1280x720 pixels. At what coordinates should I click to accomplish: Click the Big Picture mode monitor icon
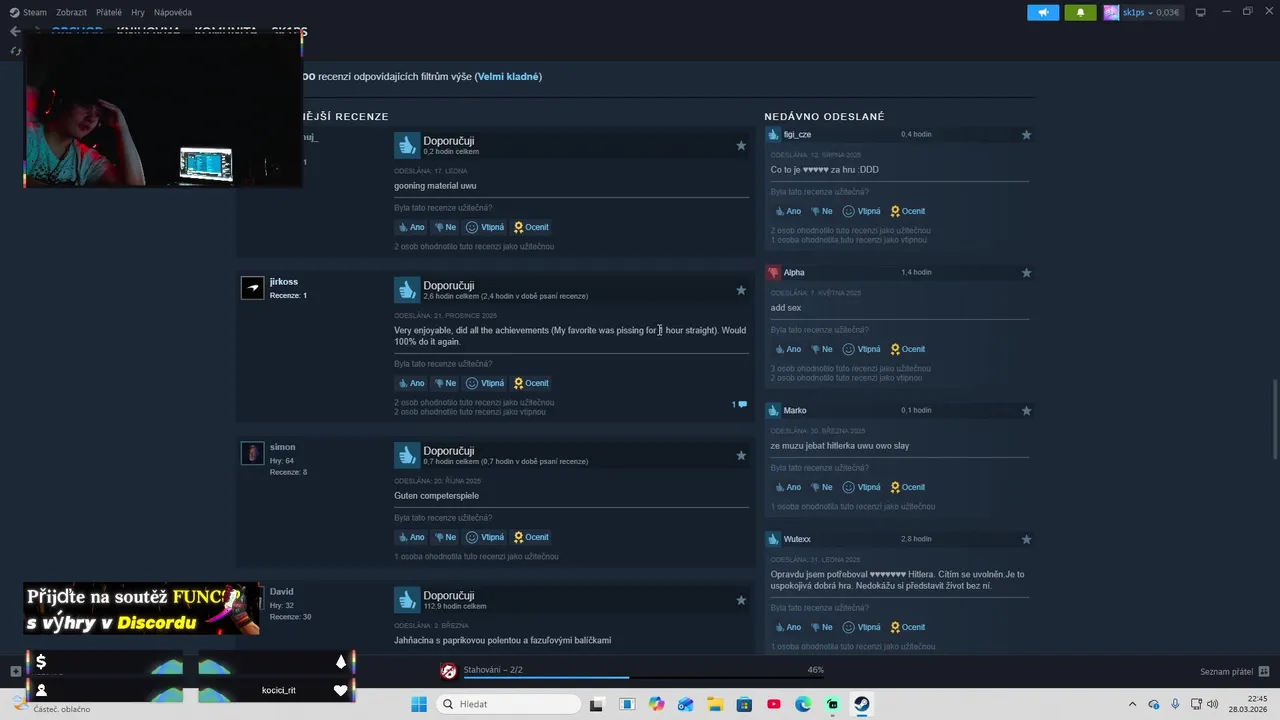tap(1201, 13)
